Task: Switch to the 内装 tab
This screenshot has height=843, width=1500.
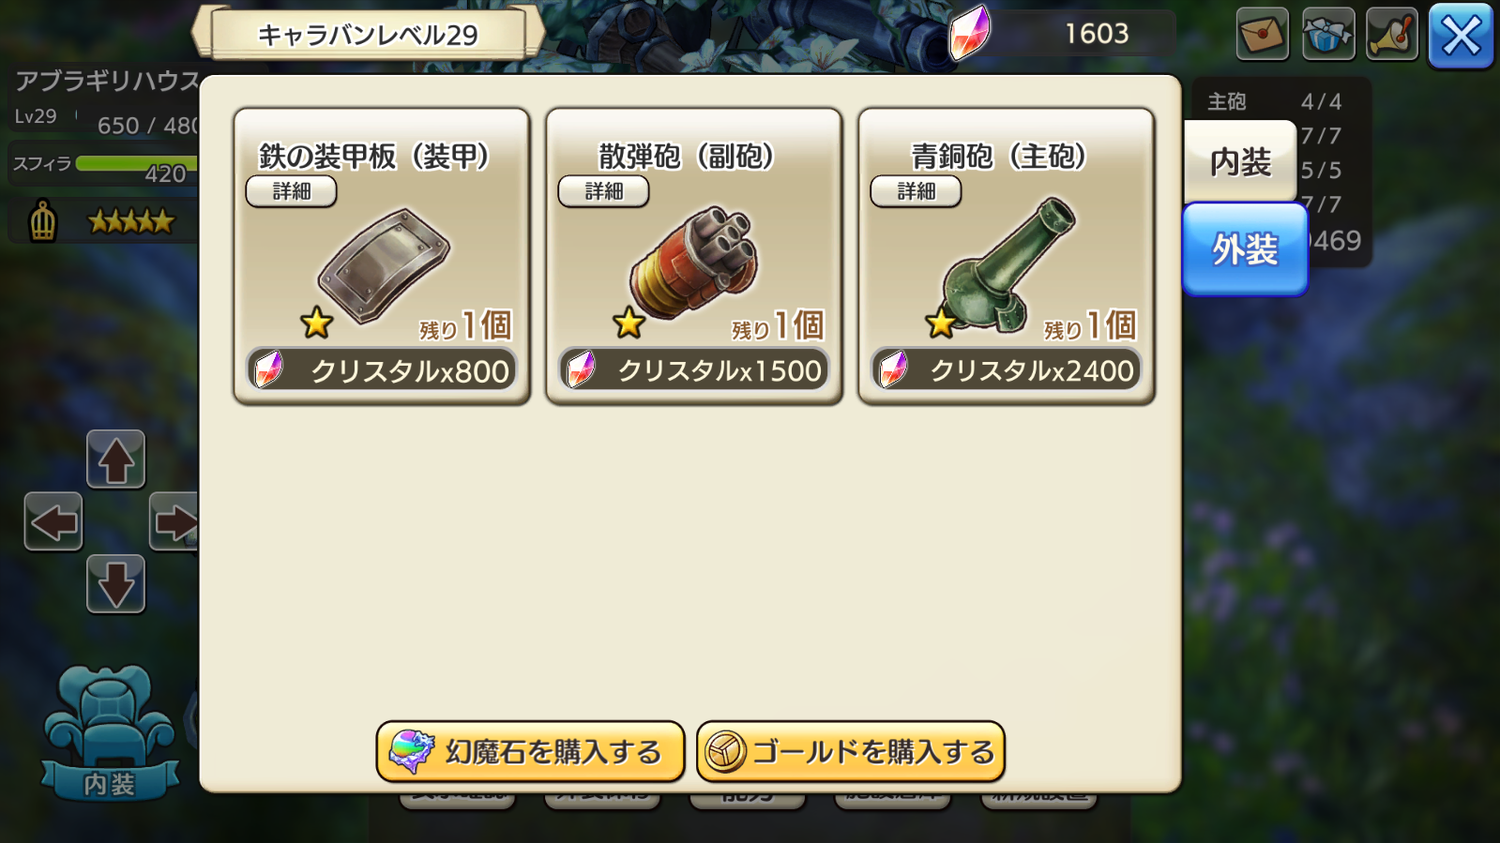Action: 1240,161
